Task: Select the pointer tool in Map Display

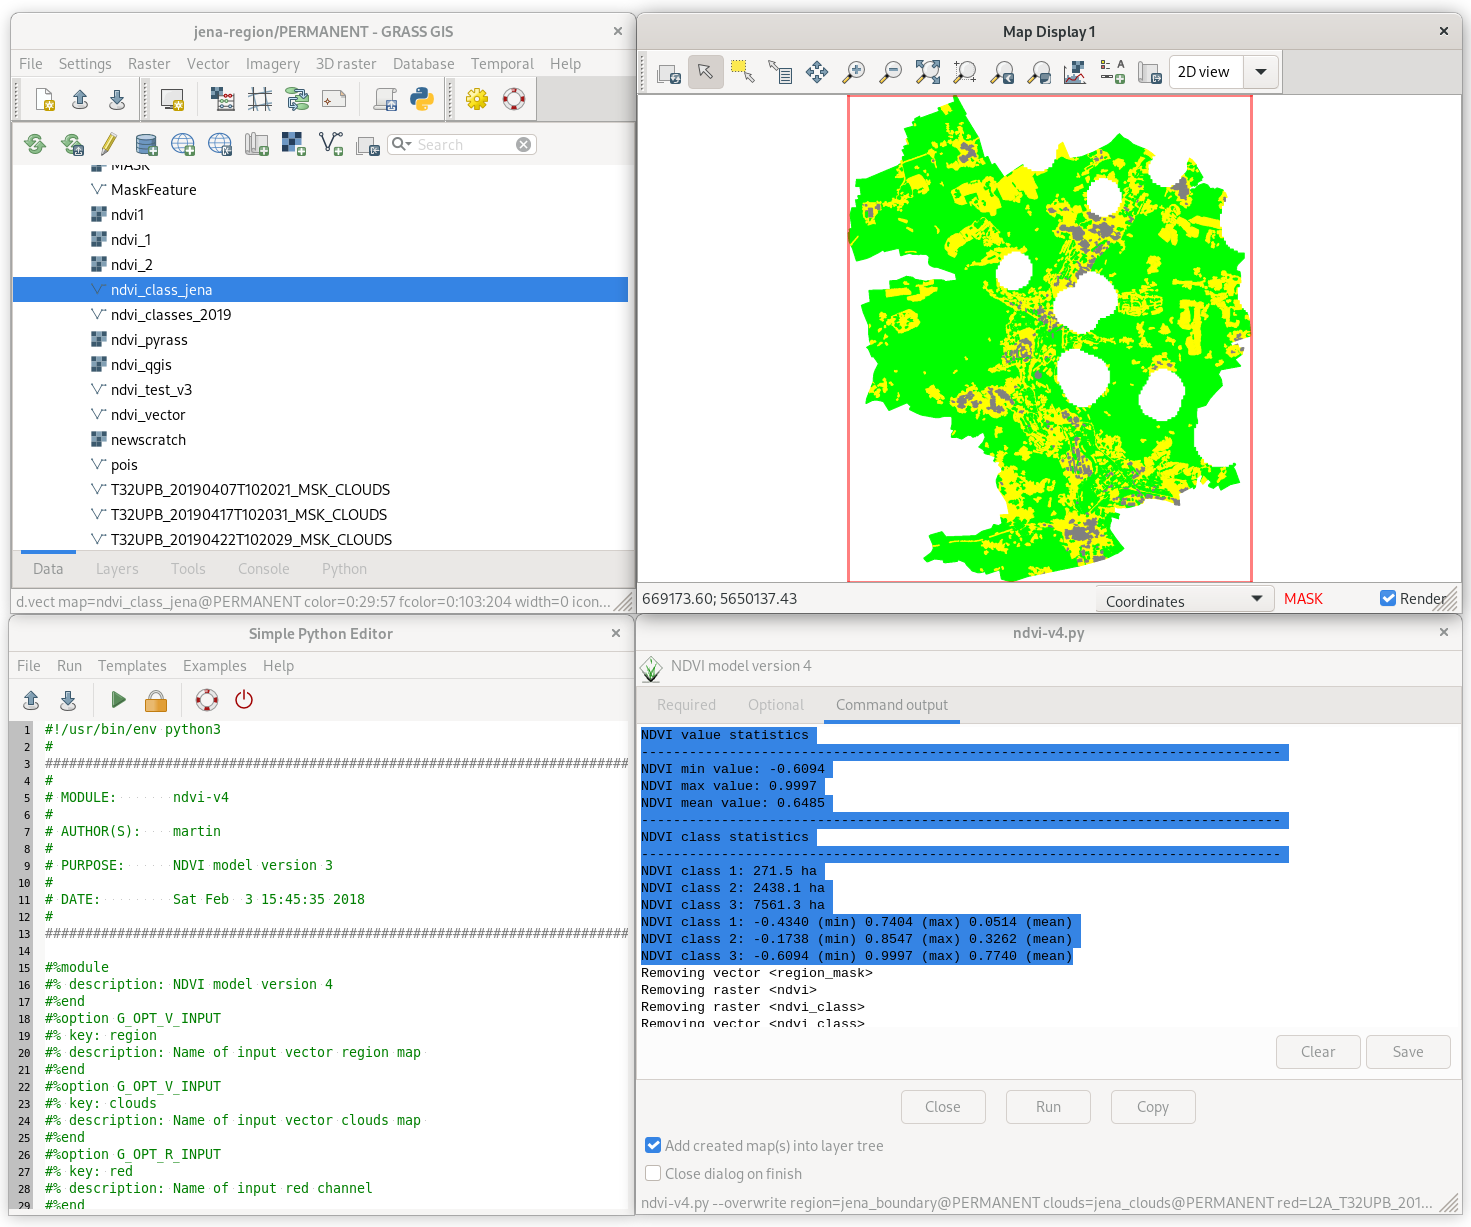Action: 706,72
